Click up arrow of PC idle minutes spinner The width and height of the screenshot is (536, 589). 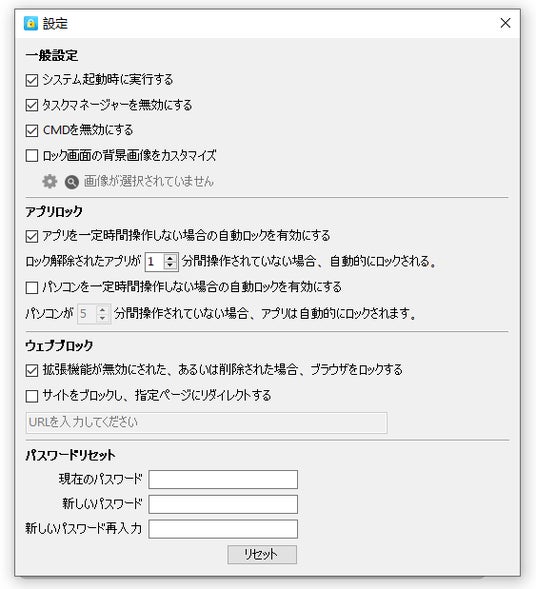(x=103, y=310)
